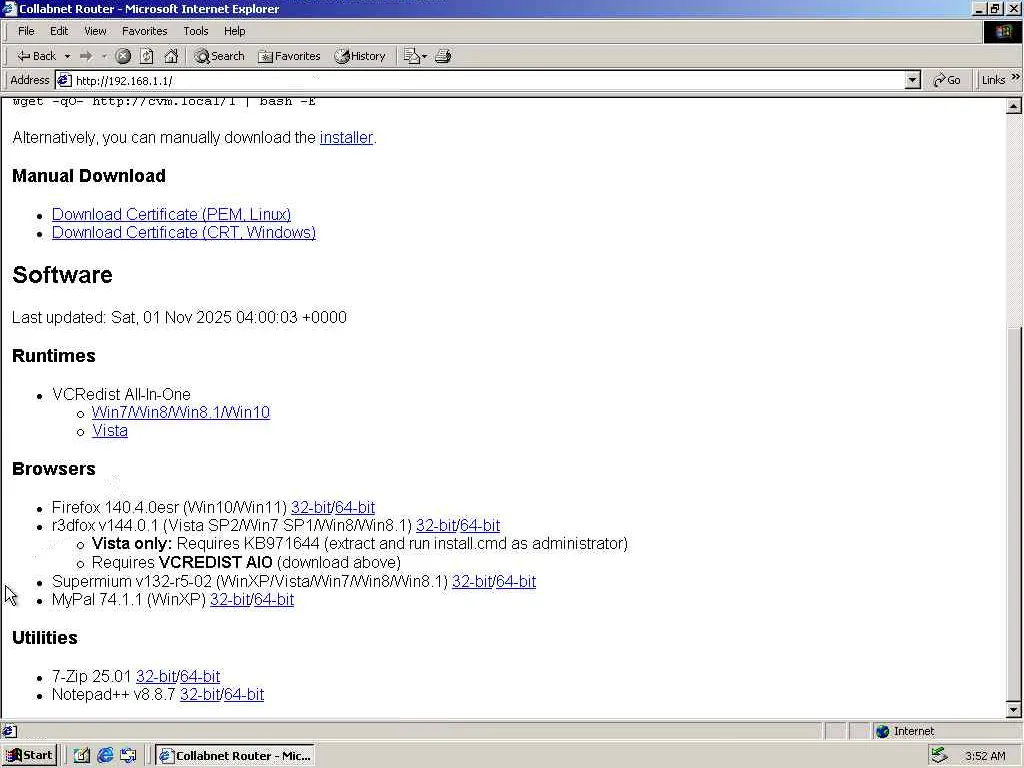Open the installer link
This screenshot has height=768, width=1024.
point(346,138)
